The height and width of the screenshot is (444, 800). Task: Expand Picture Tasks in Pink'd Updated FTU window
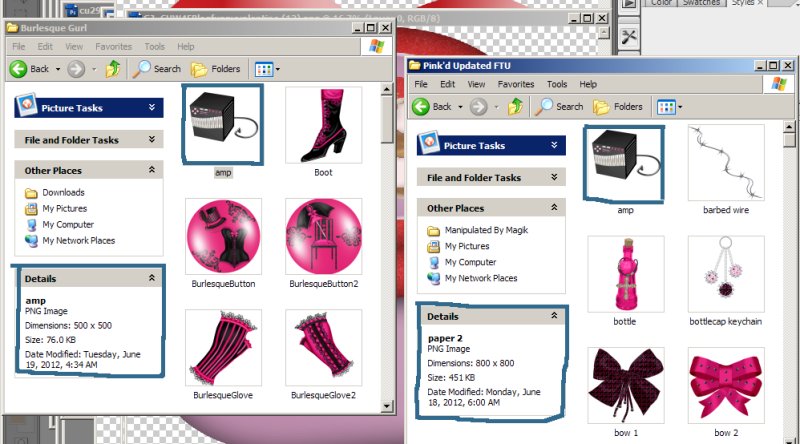click(554, 145)
